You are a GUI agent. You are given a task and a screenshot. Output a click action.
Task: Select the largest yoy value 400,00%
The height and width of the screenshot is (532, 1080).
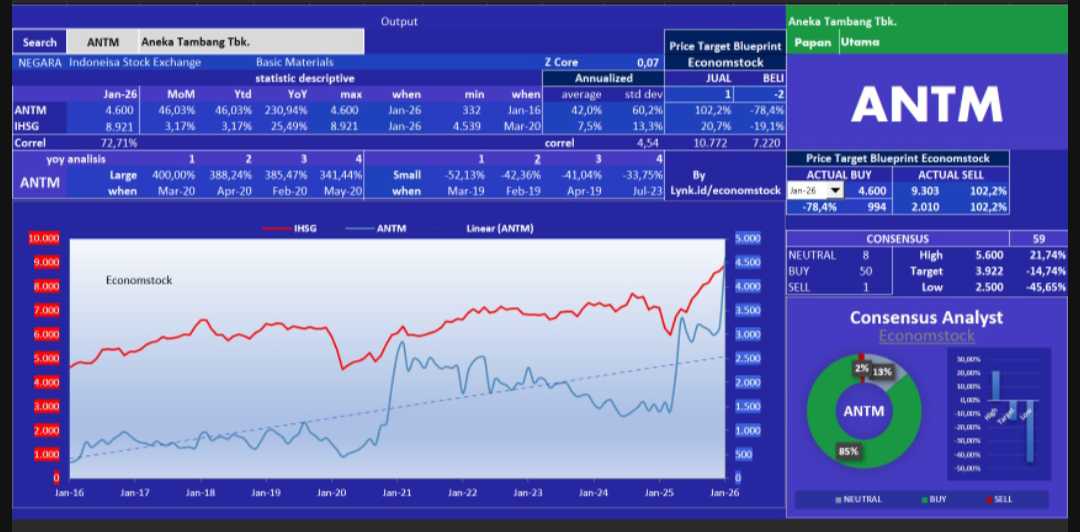(x=173, y=175)
